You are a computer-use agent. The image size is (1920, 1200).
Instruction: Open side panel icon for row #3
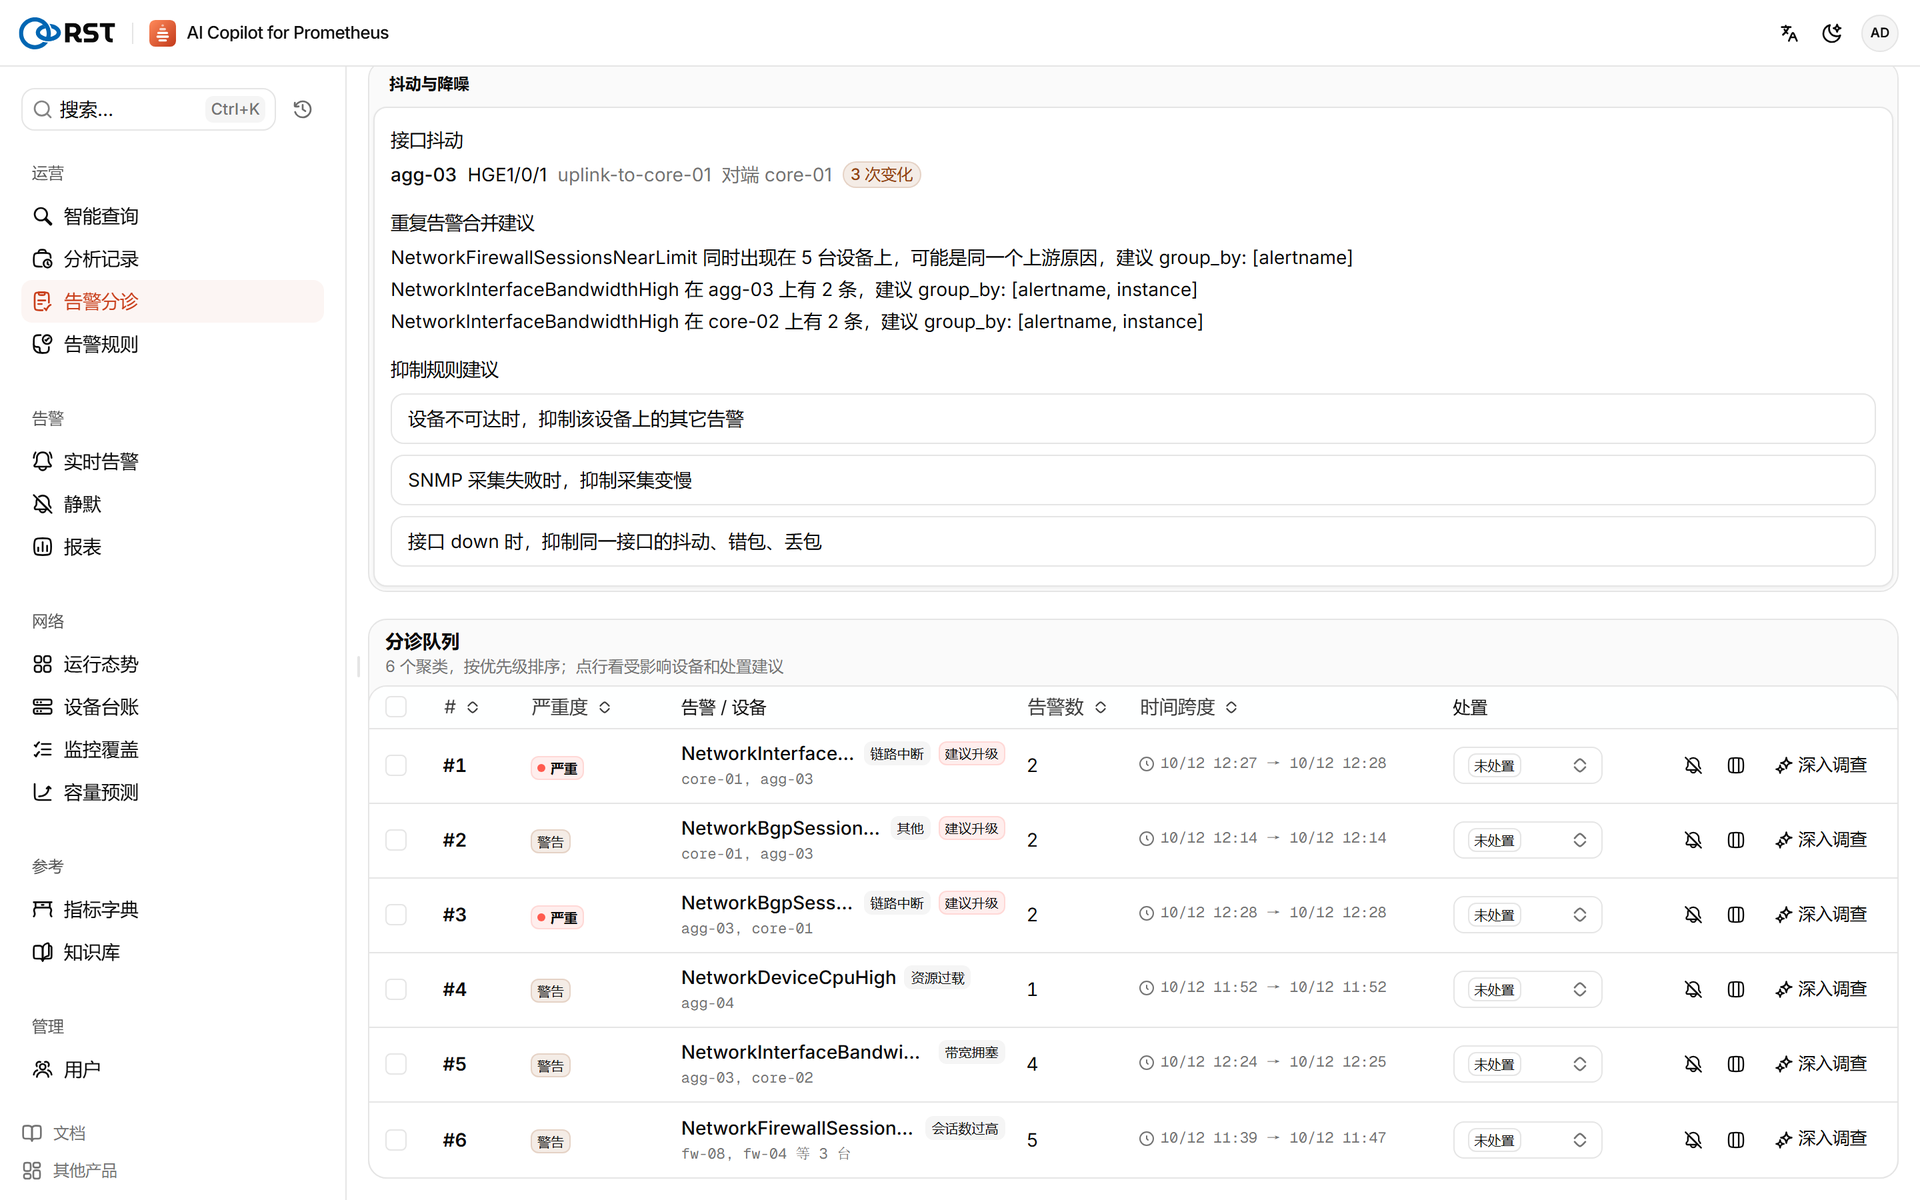point(1736,915)
